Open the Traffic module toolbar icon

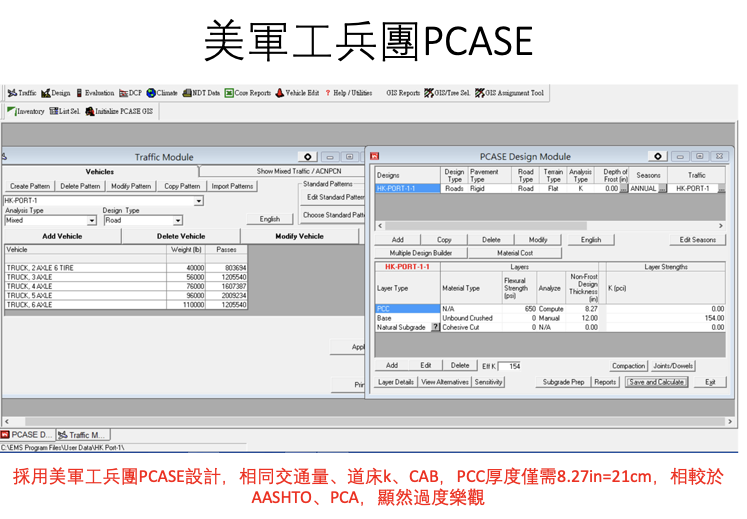tap(22, 93)
